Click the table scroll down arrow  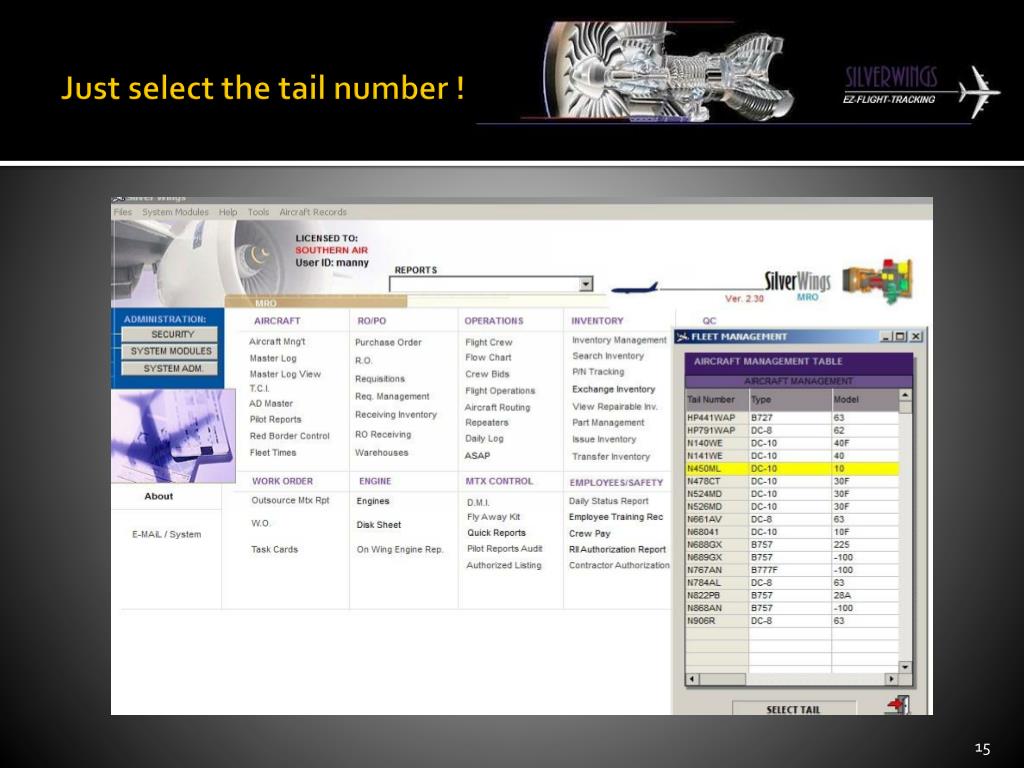click(905, 667)
